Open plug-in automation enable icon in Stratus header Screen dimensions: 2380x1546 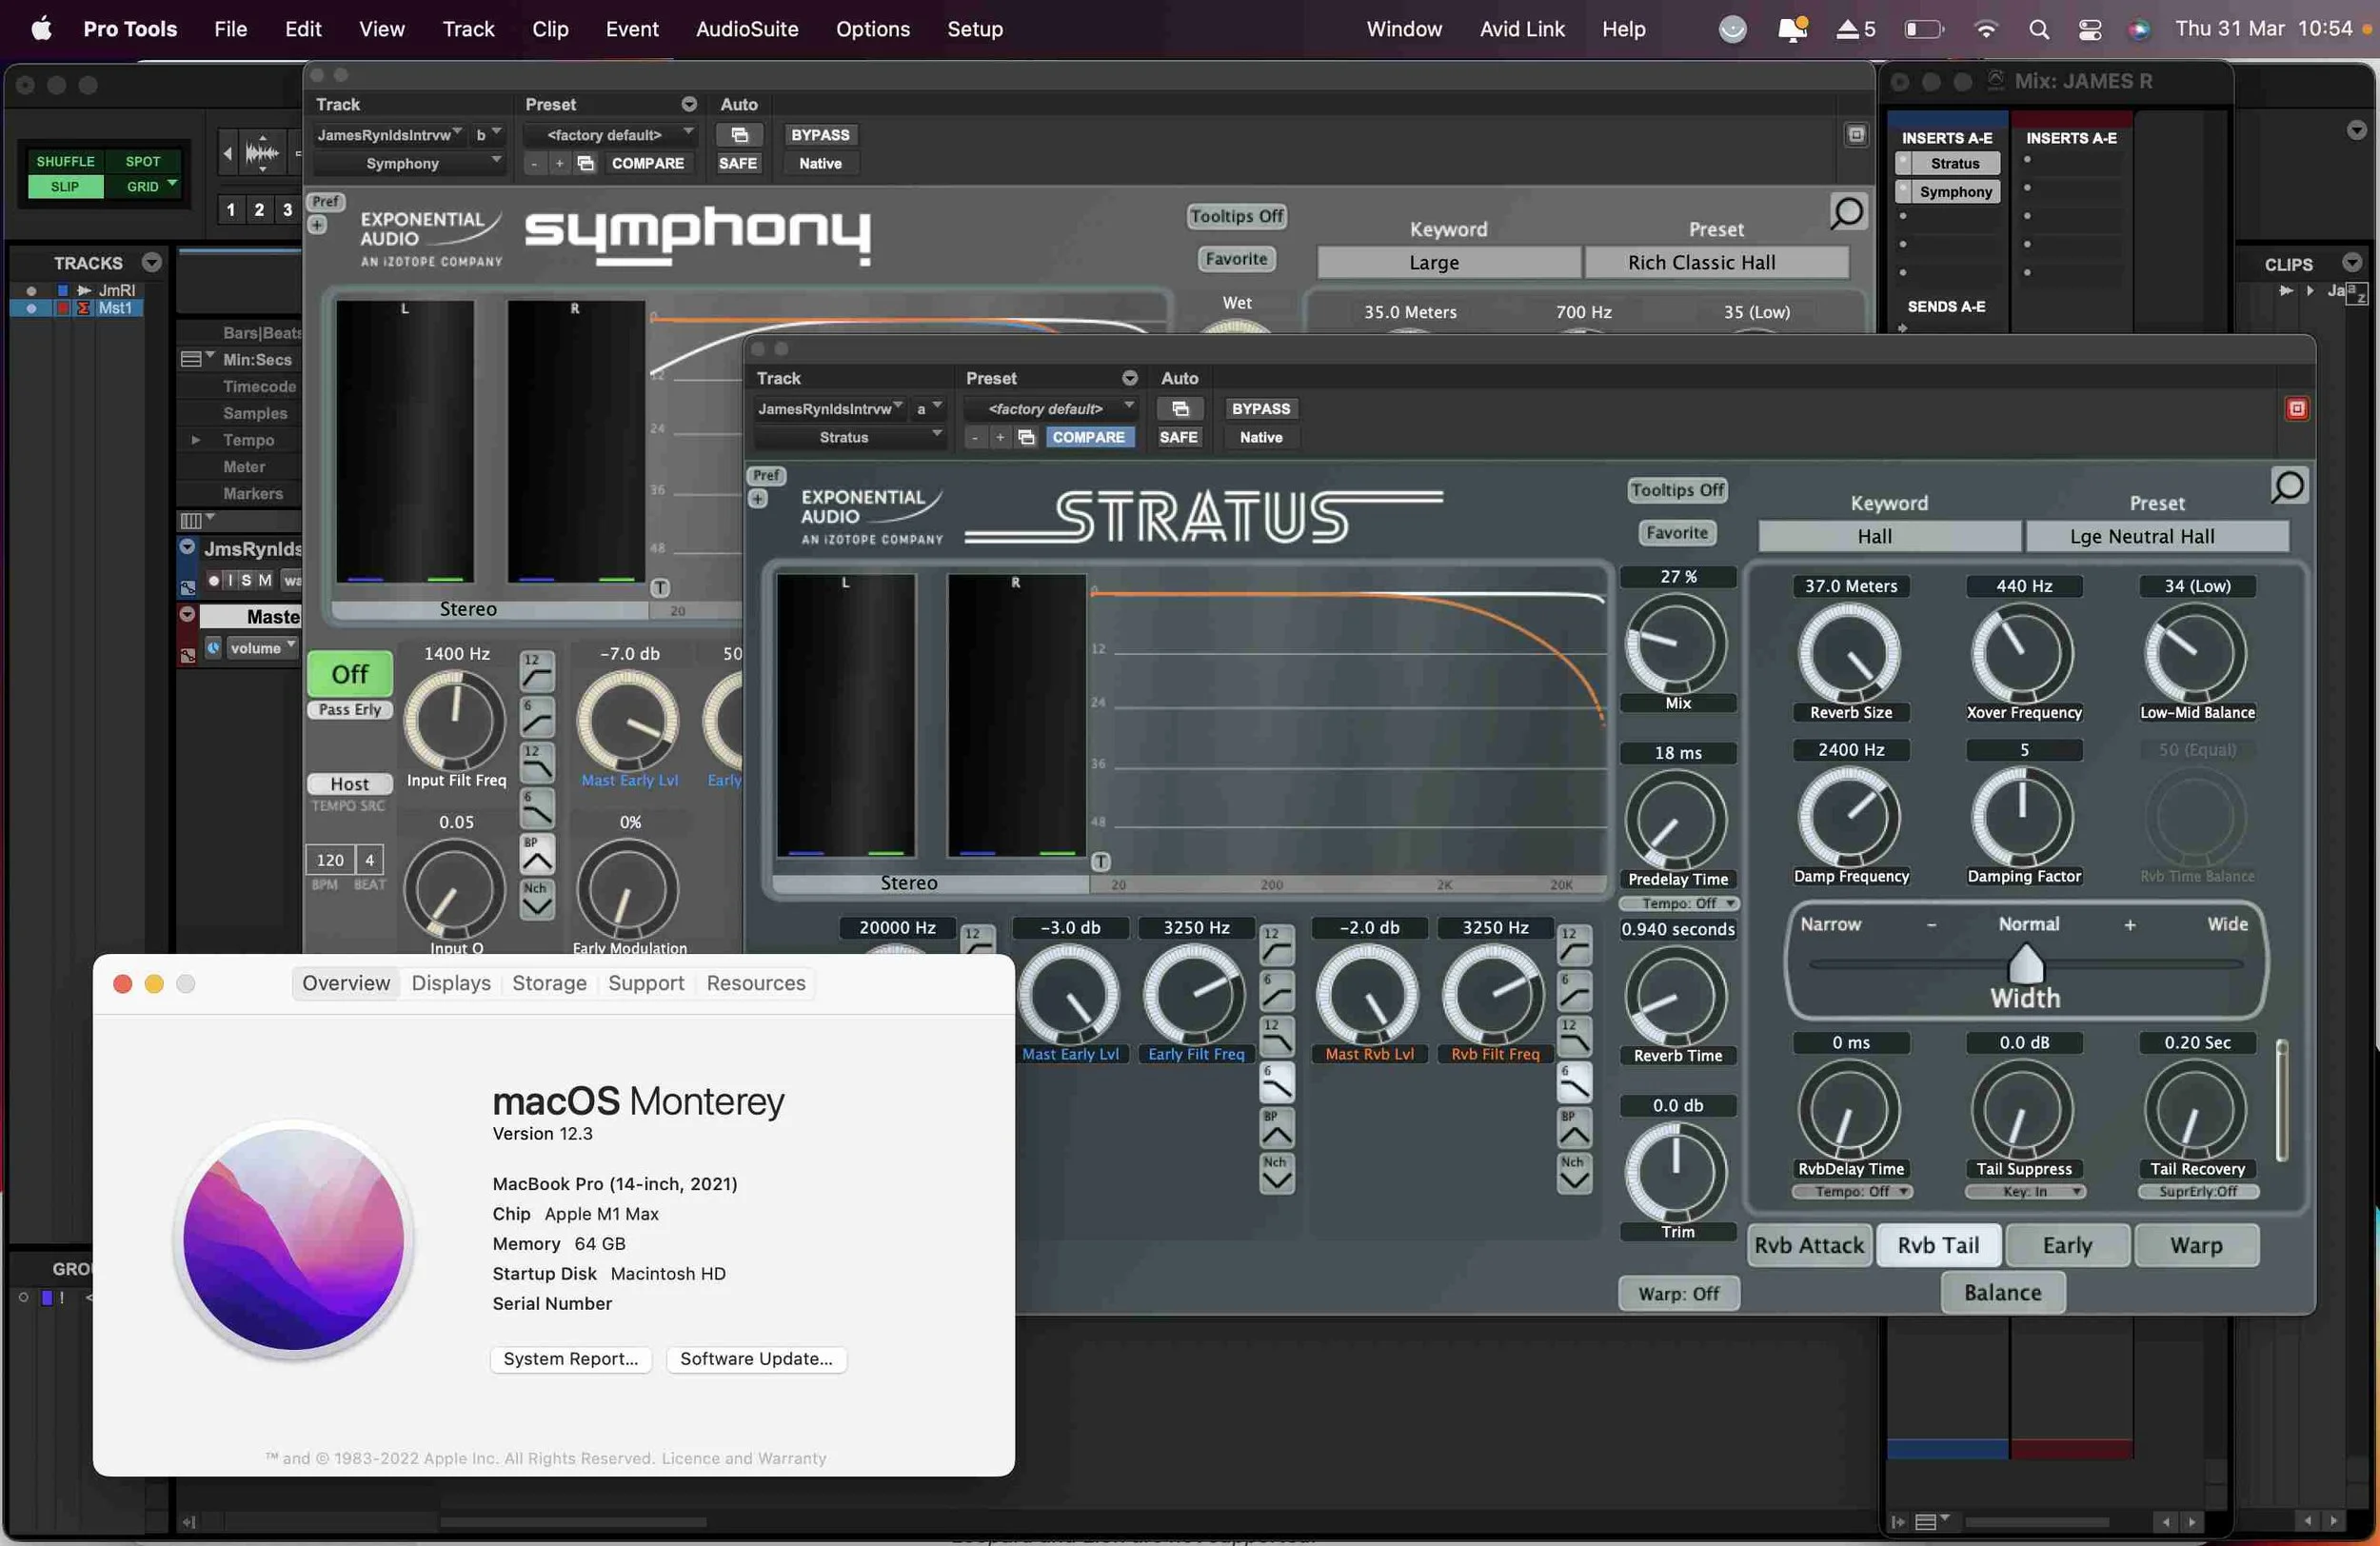click(1180, 408)
